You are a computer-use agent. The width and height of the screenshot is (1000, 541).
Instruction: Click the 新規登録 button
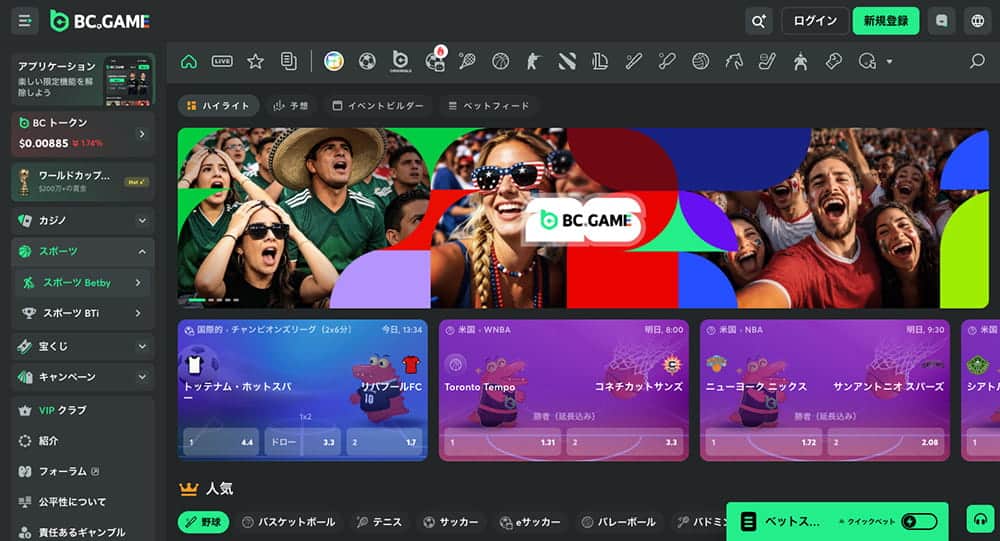pos(886,21)
